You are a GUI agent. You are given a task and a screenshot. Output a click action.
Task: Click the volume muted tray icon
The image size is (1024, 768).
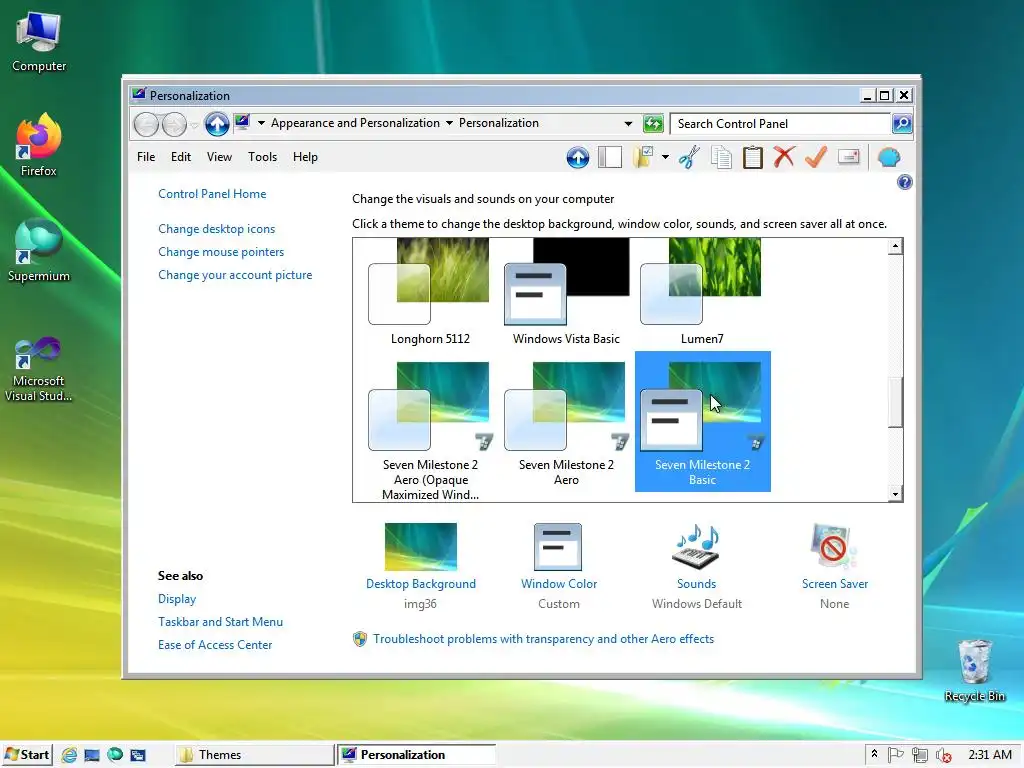pyautogui.click(x=943, y=755)
